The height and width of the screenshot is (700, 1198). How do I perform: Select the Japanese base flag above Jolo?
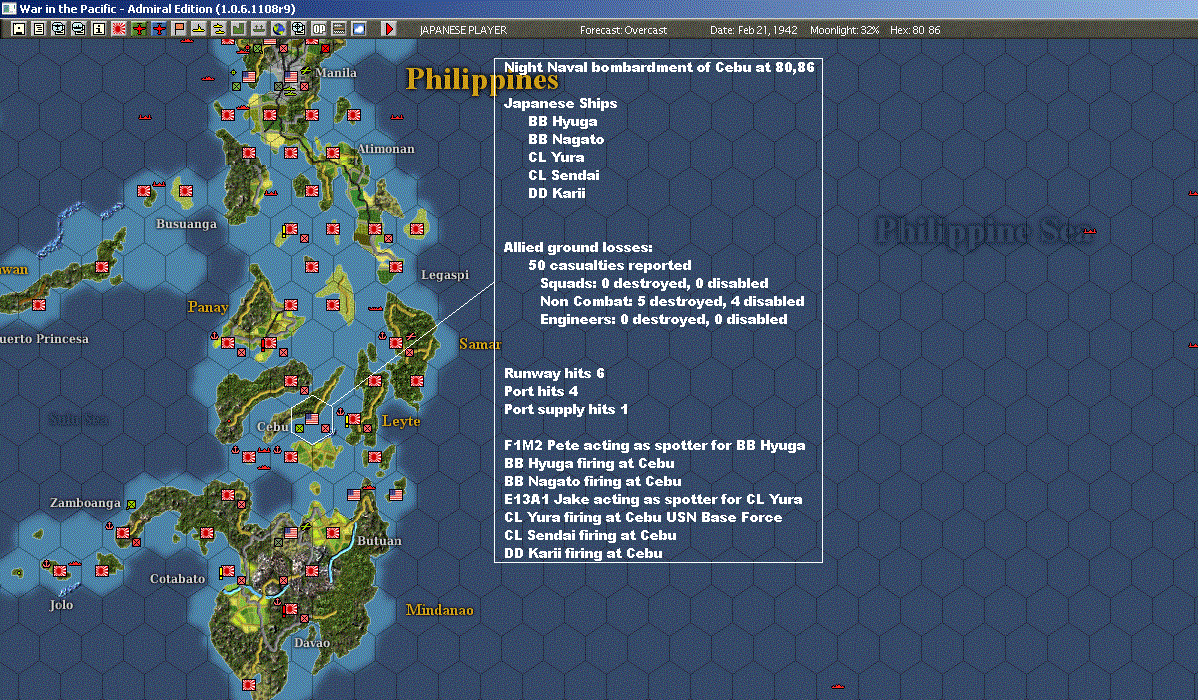pos(60,570)
